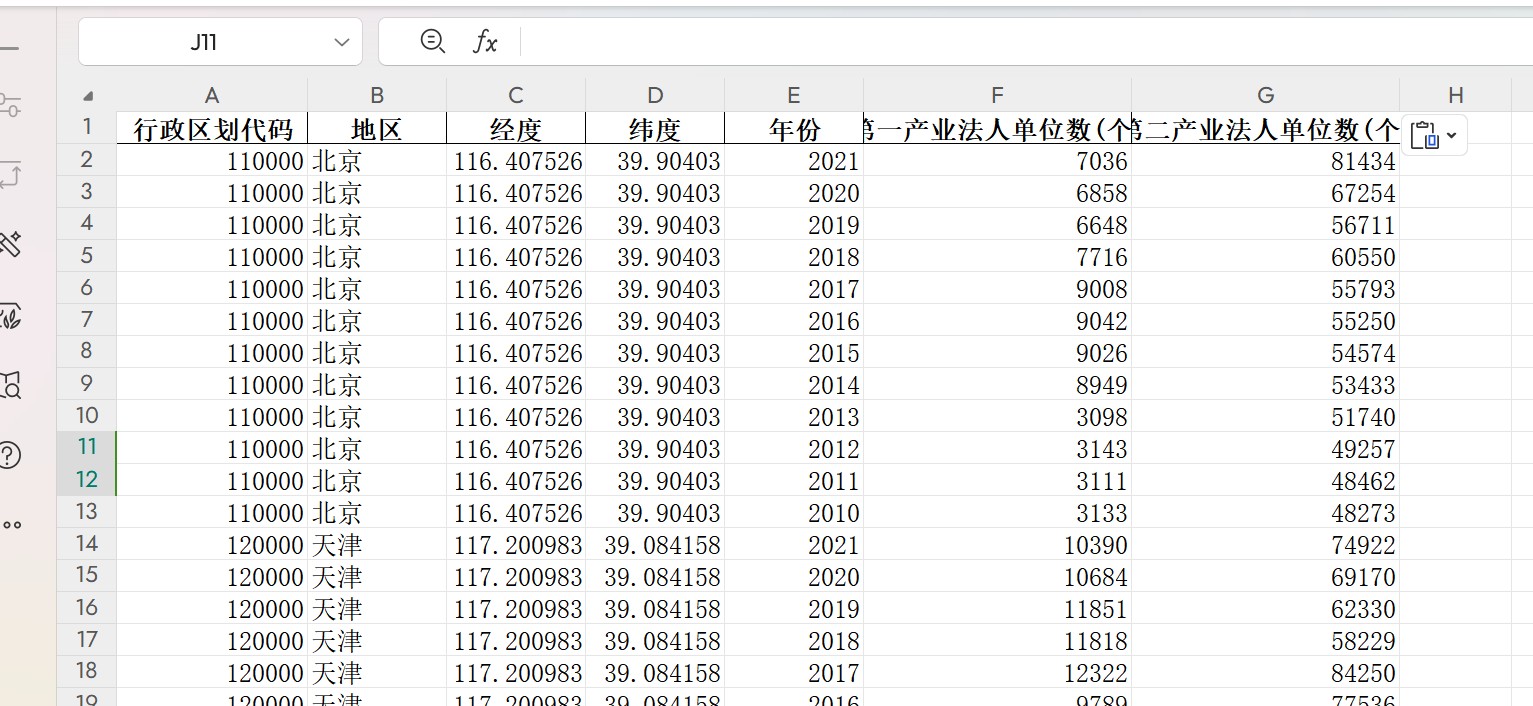Click the magnifier zoom icon in formula bar
1533x706 pixels.
(432, 42)
